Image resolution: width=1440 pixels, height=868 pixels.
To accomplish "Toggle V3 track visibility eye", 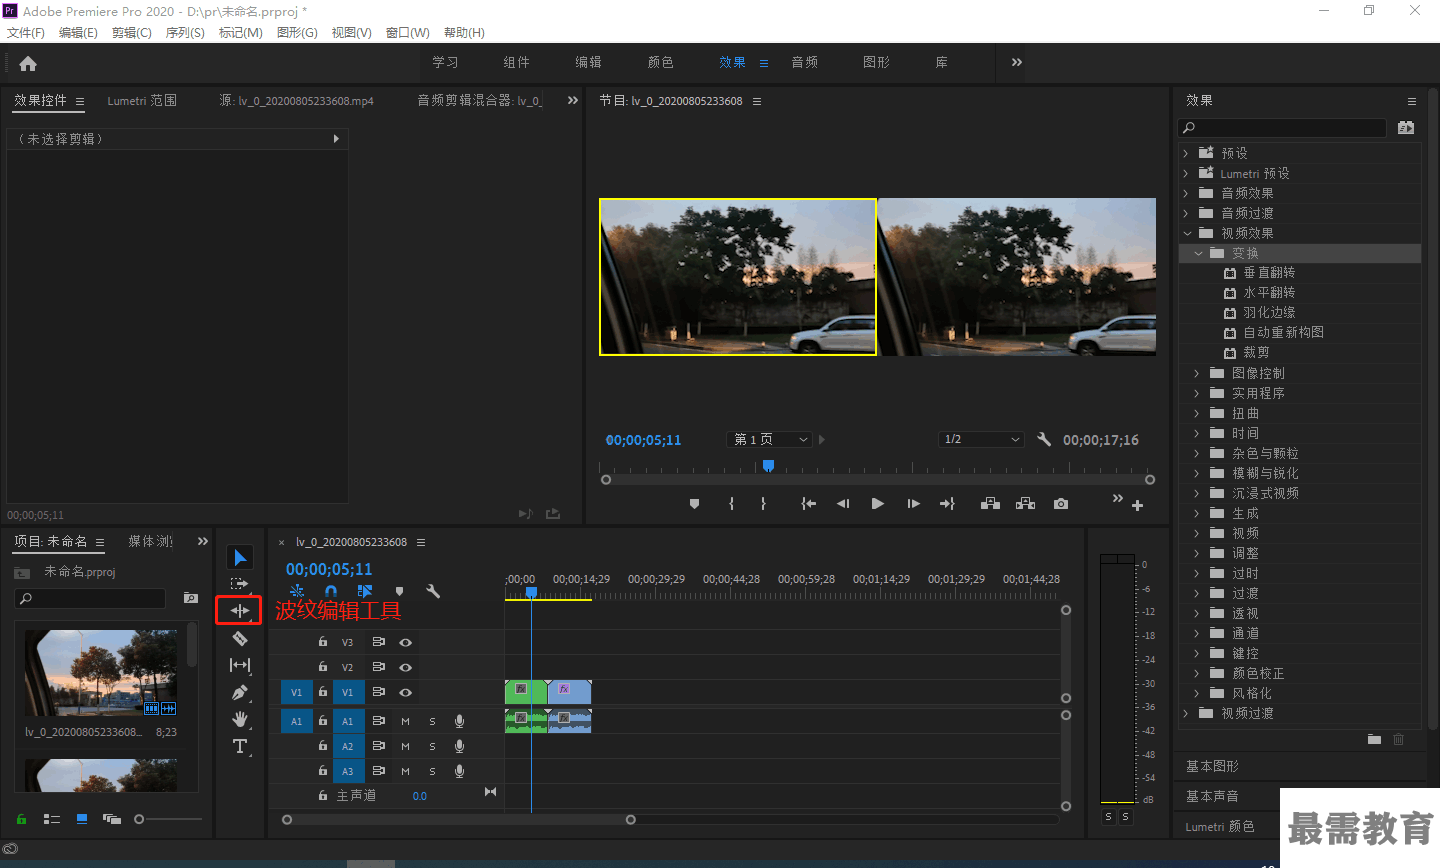I will tap(406, 642).
